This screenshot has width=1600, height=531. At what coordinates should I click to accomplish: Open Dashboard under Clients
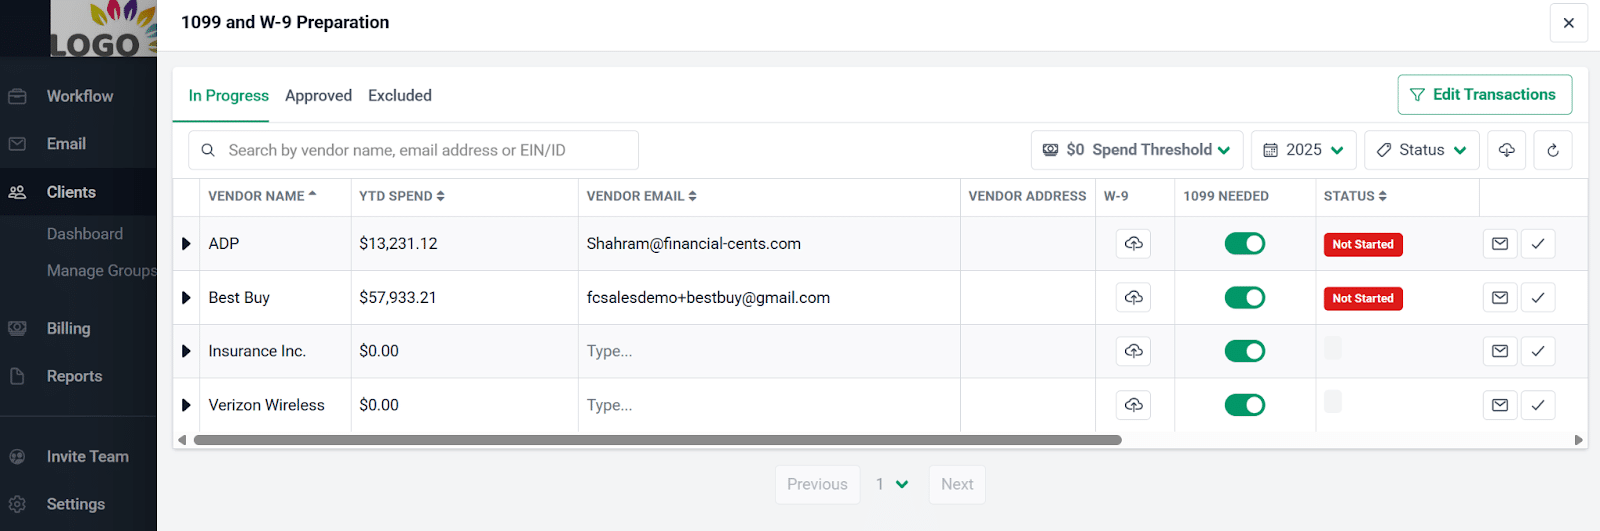click(x=85, y=234)
